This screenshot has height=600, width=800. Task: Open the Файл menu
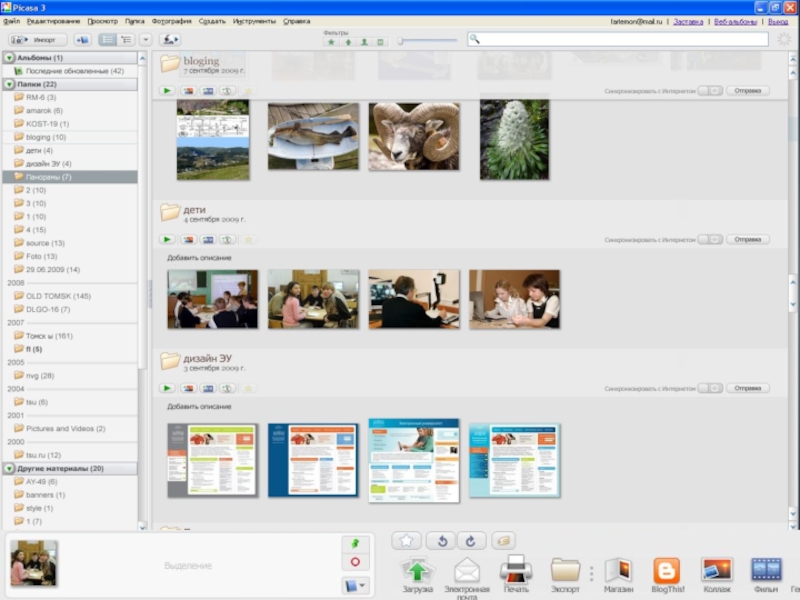[11, 21]
